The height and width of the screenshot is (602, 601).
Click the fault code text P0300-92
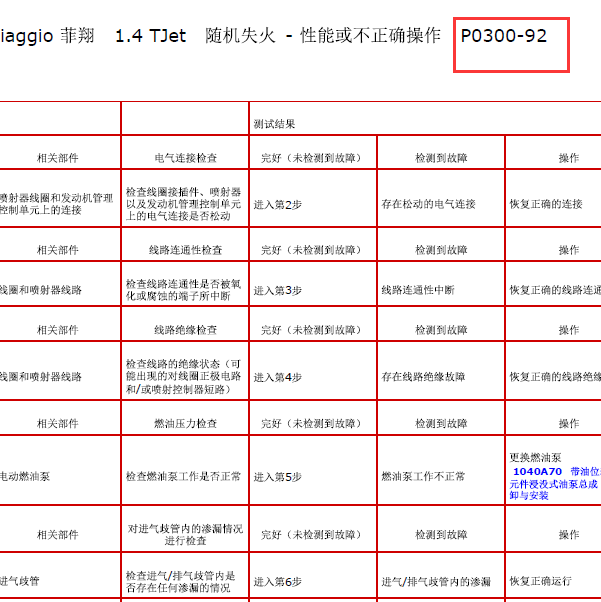click(x=503, y=36)
